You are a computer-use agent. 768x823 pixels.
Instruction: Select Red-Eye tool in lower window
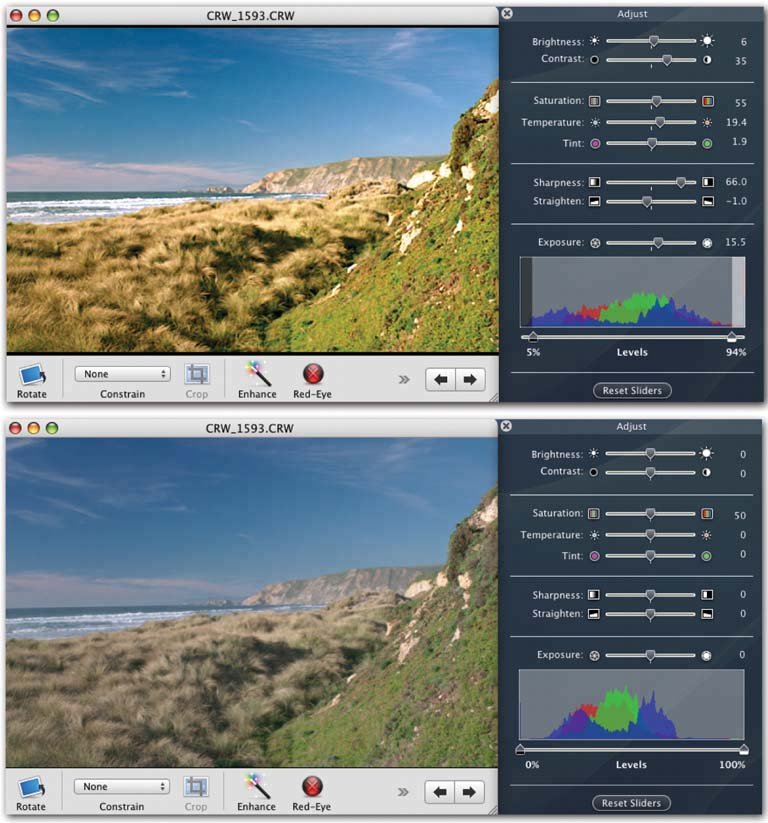coord(312,787)
